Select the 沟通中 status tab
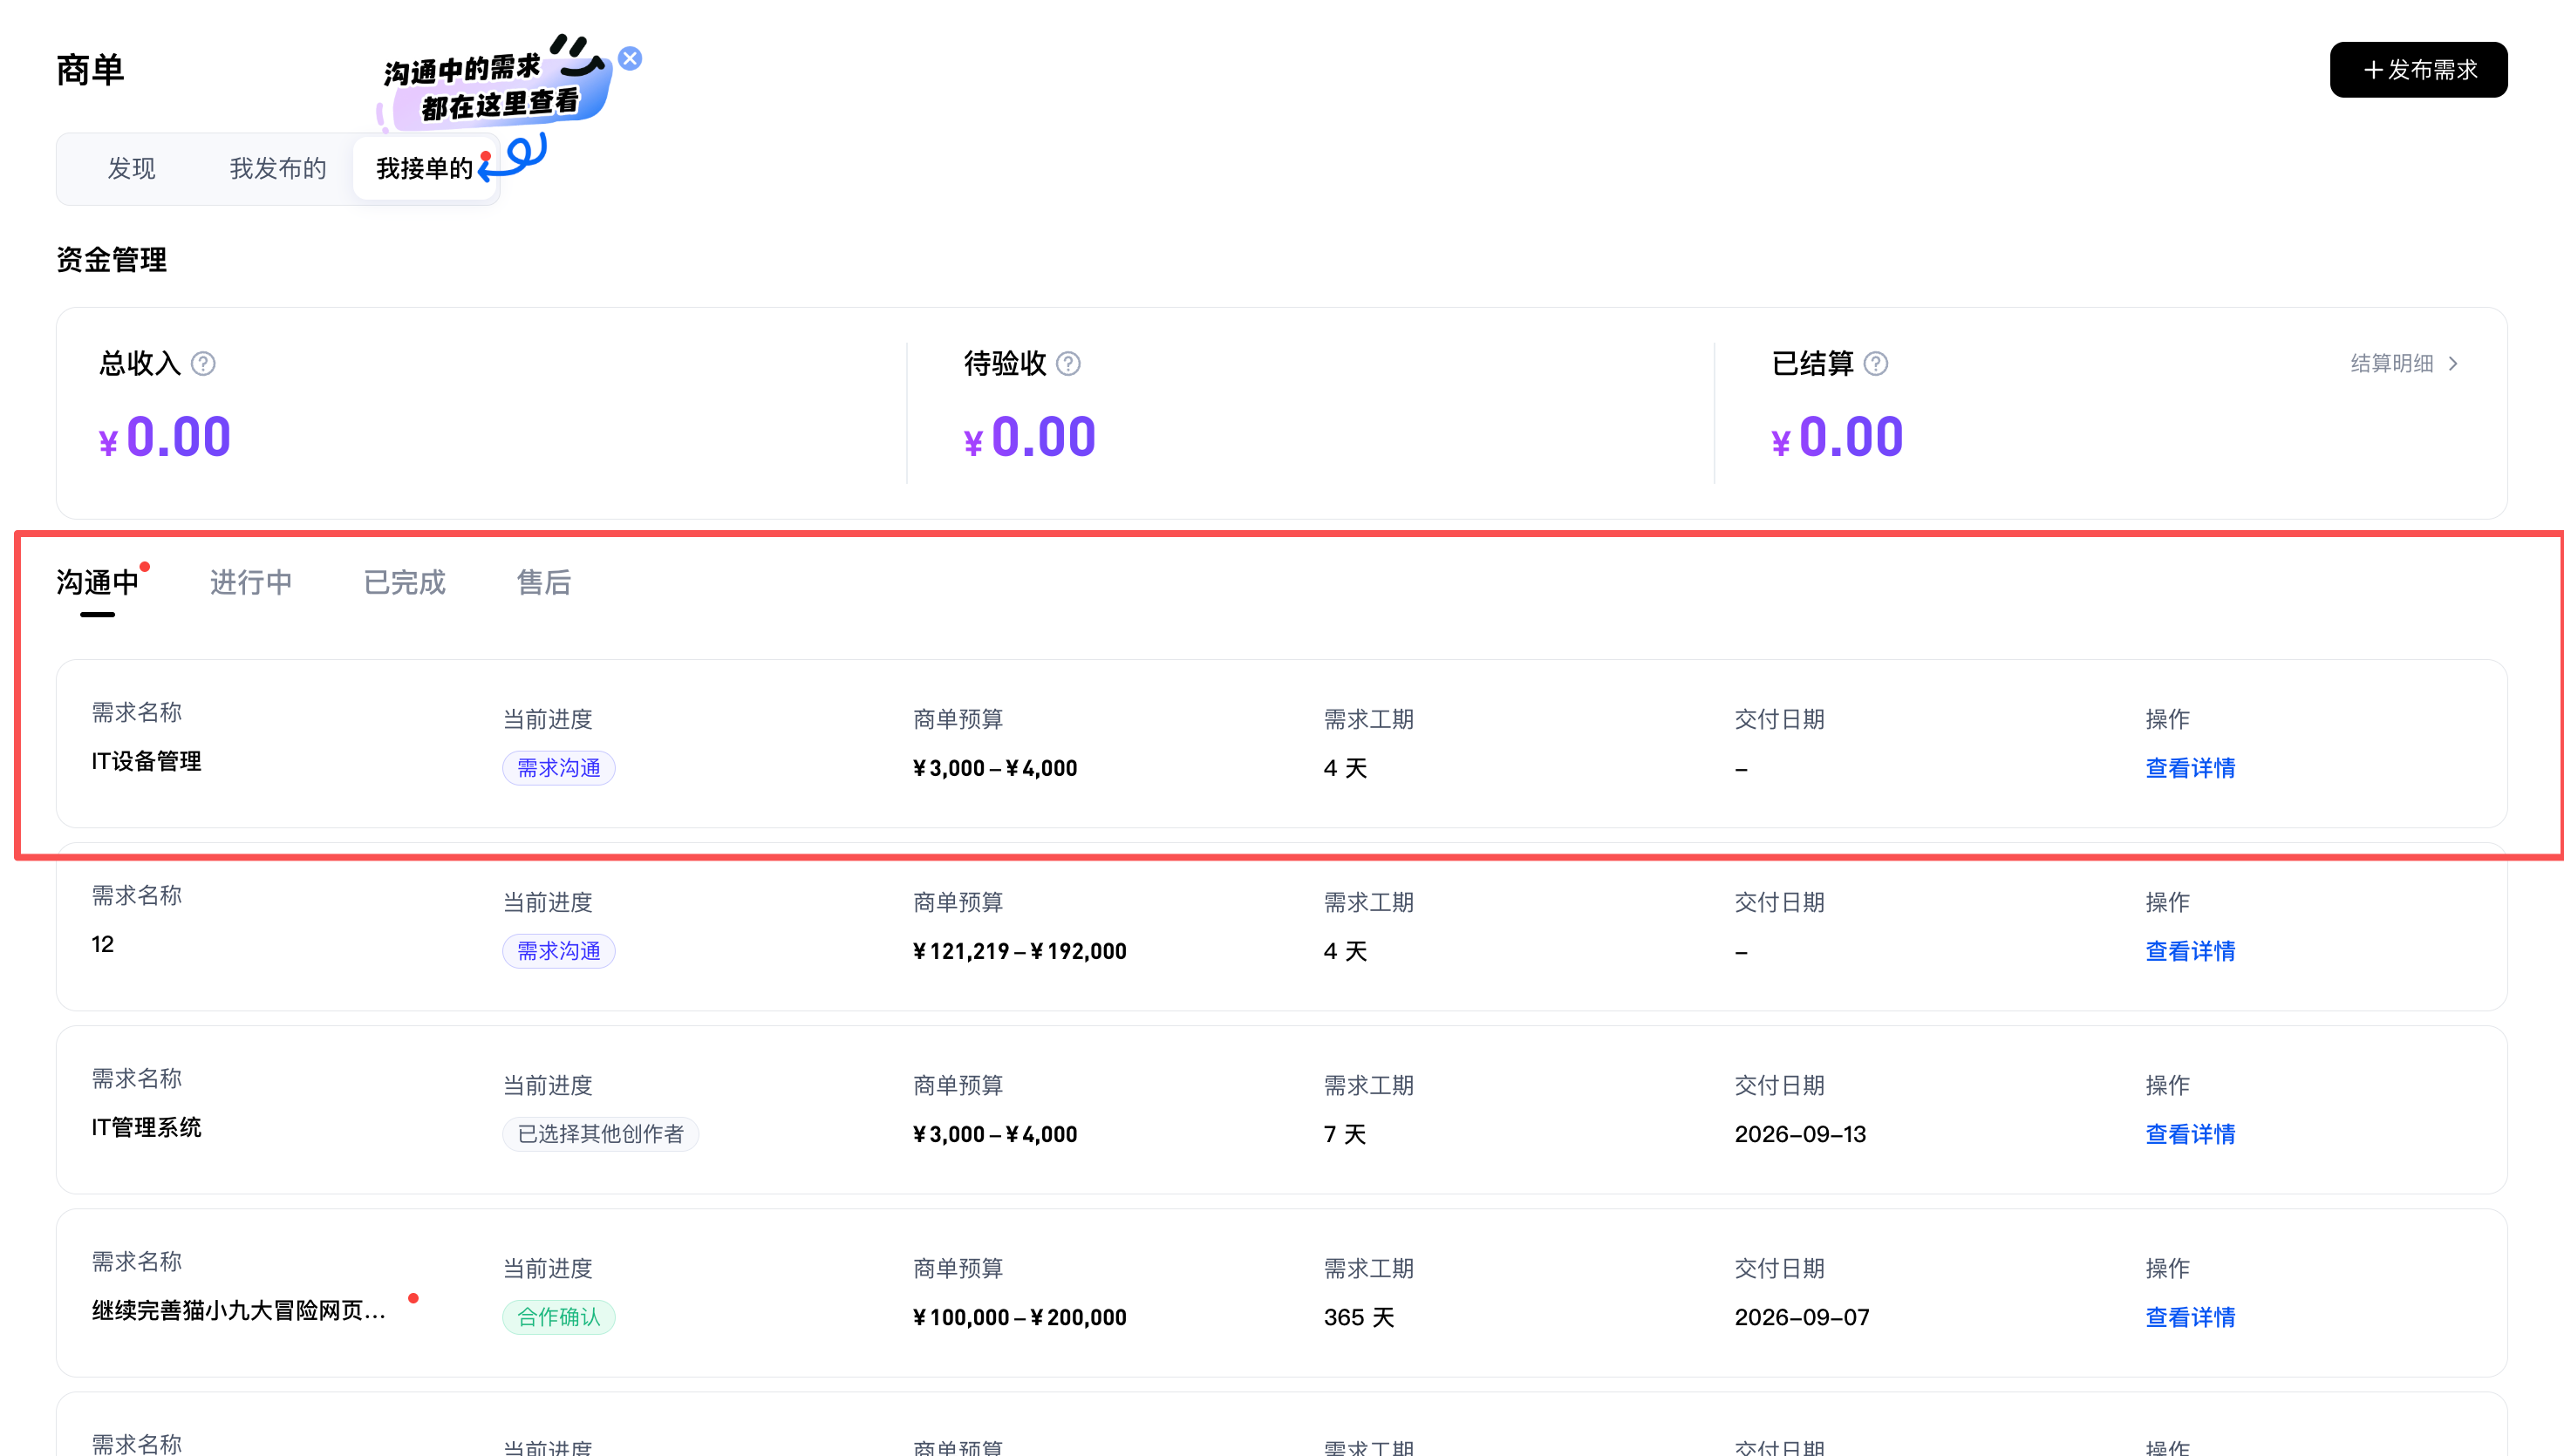Viewport: 2564px width, 1456px height. point(98,583)
